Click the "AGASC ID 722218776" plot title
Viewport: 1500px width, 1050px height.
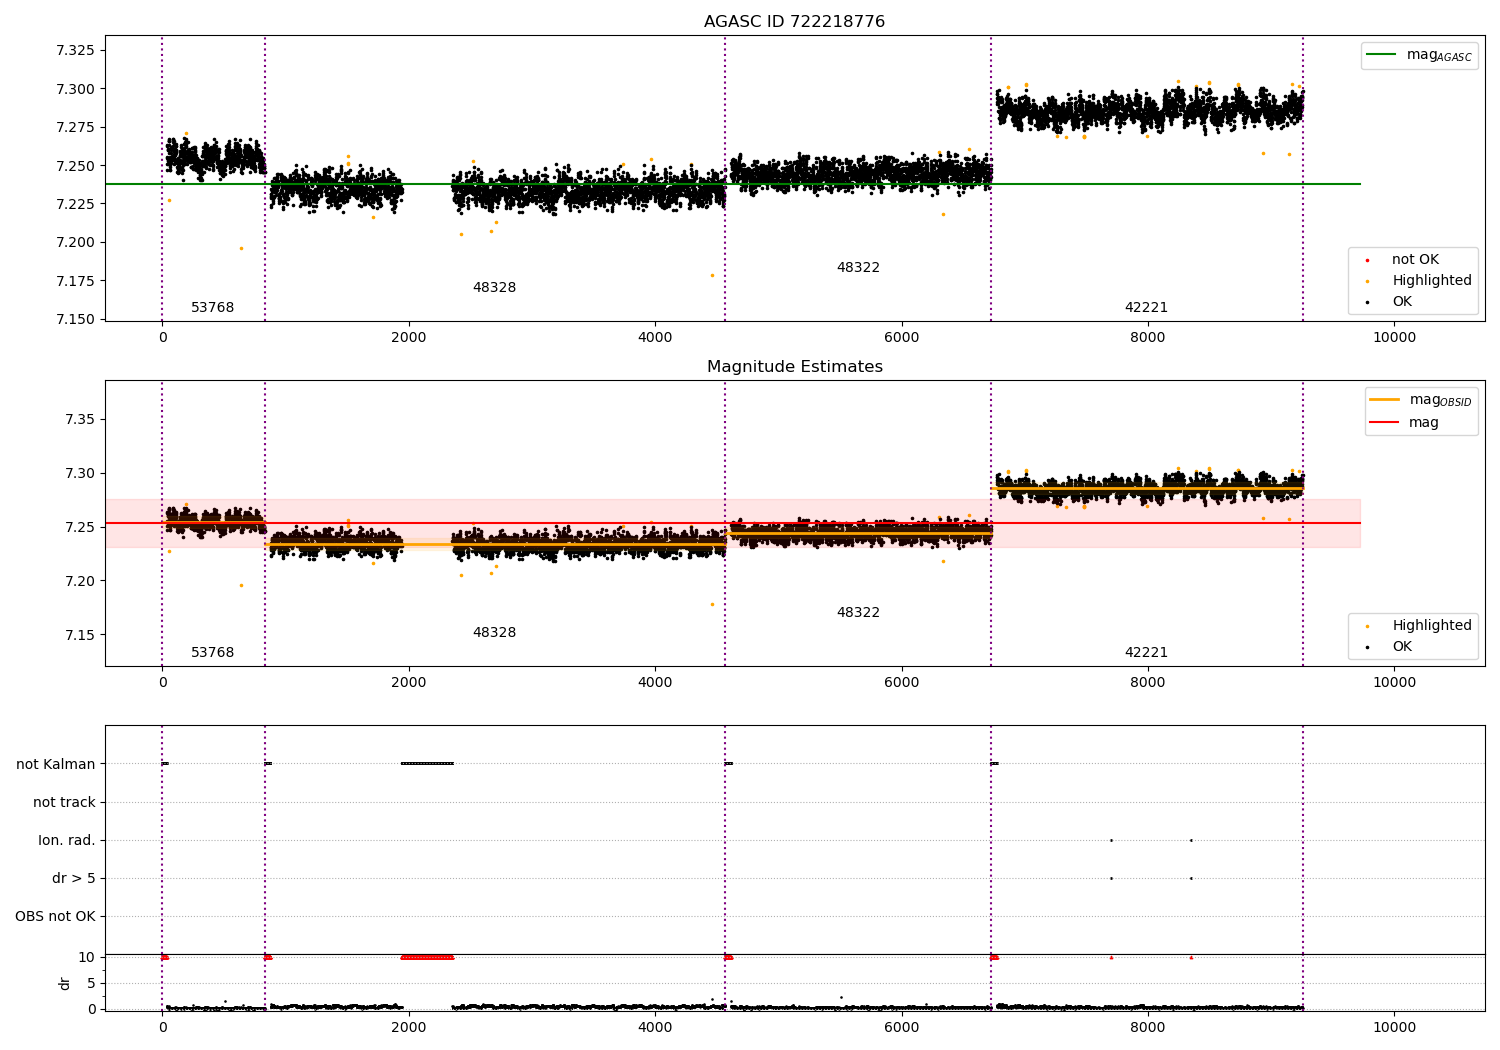794,22
